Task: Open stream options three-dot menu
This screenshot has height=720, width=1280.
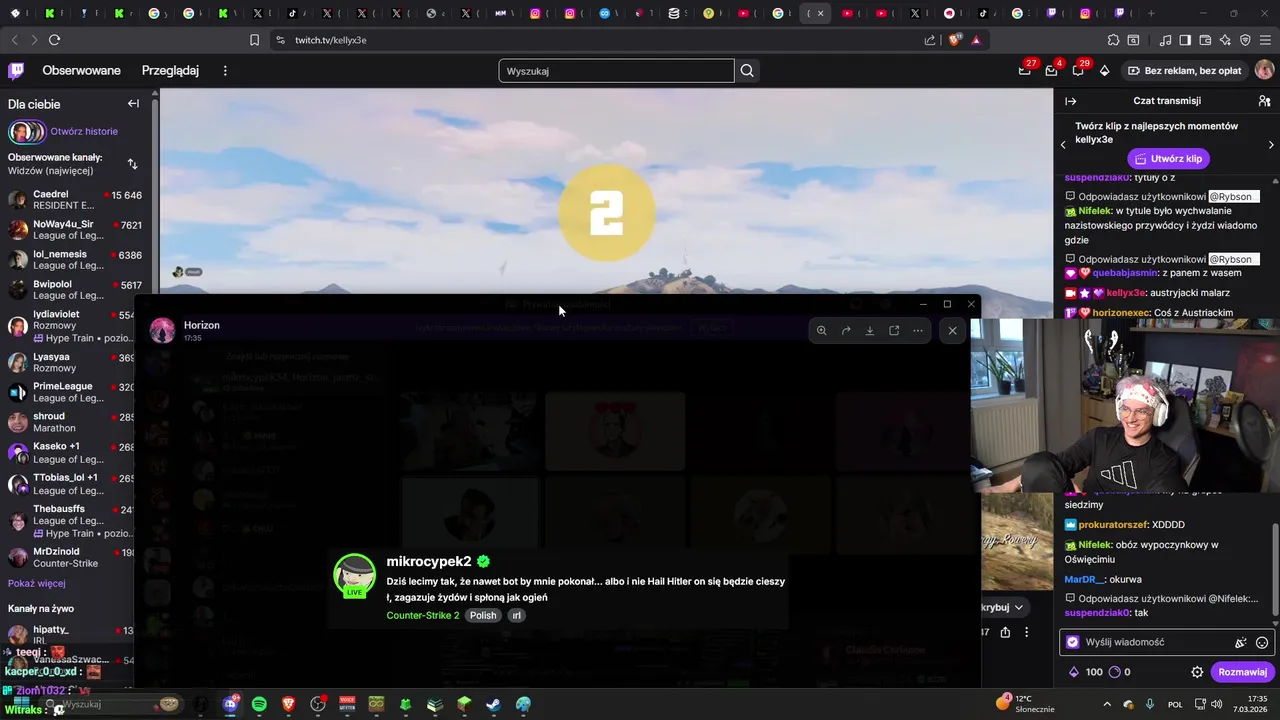Action: (1027, 632)
